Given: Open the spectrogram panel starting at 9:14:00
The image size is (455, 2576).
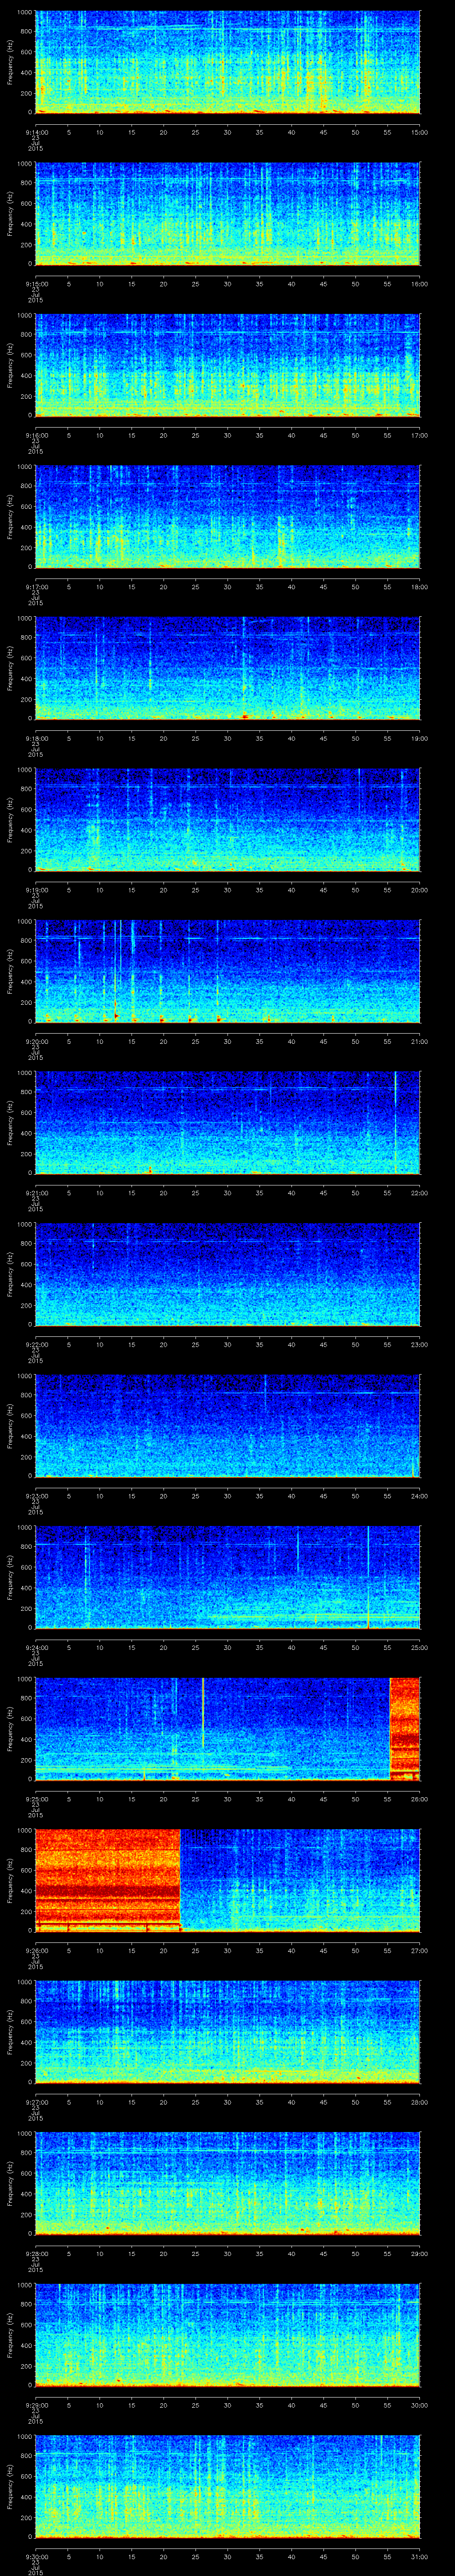Looking at the screenshot, I should [228, 63].
